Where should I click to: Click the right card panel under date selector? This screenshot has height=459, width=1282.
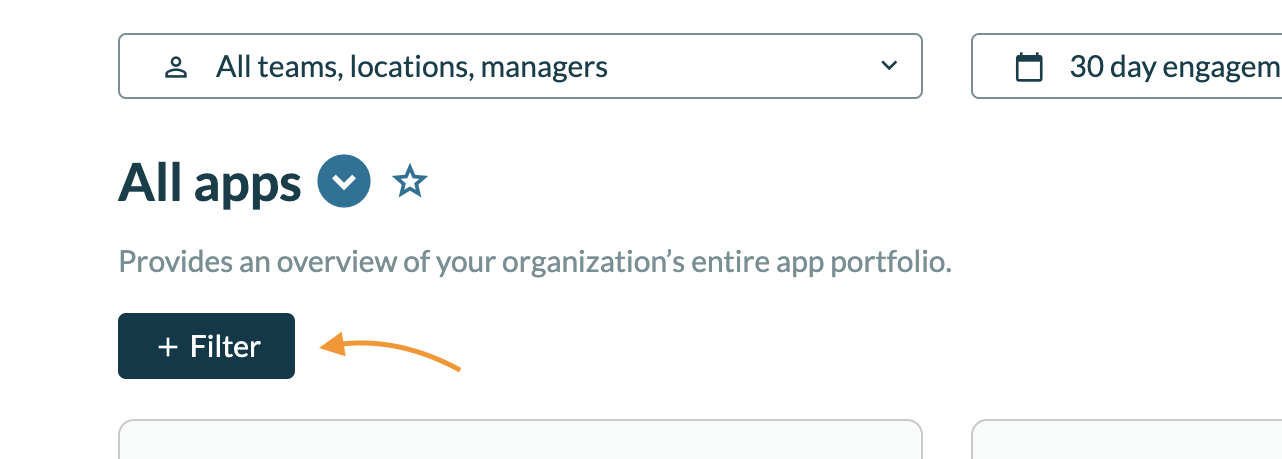1126,440
